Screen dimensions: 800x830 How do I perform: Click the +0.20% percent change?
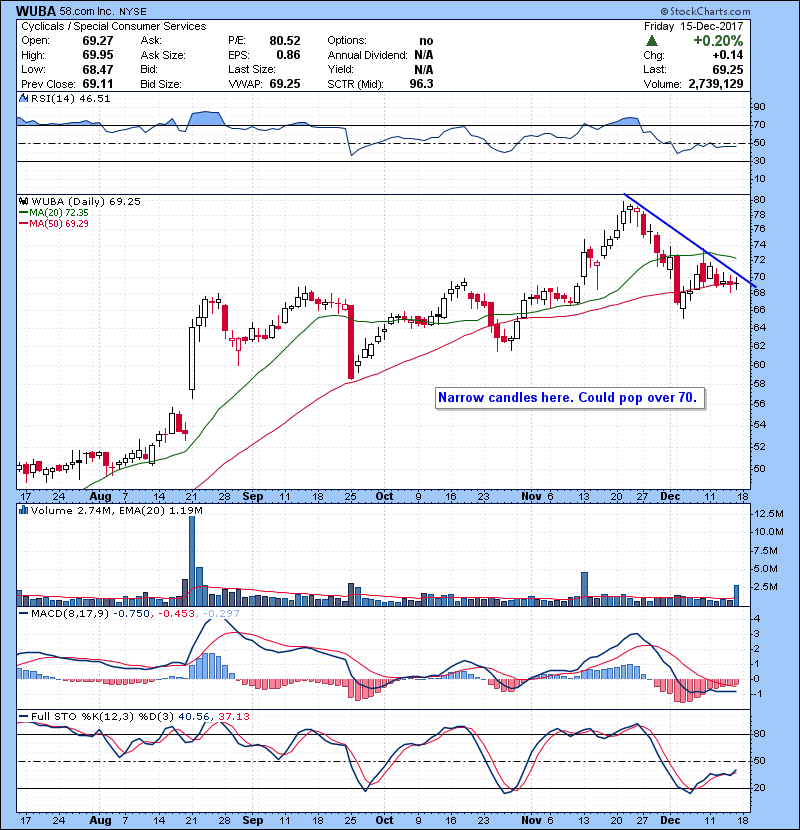click(x=718, y=41)
